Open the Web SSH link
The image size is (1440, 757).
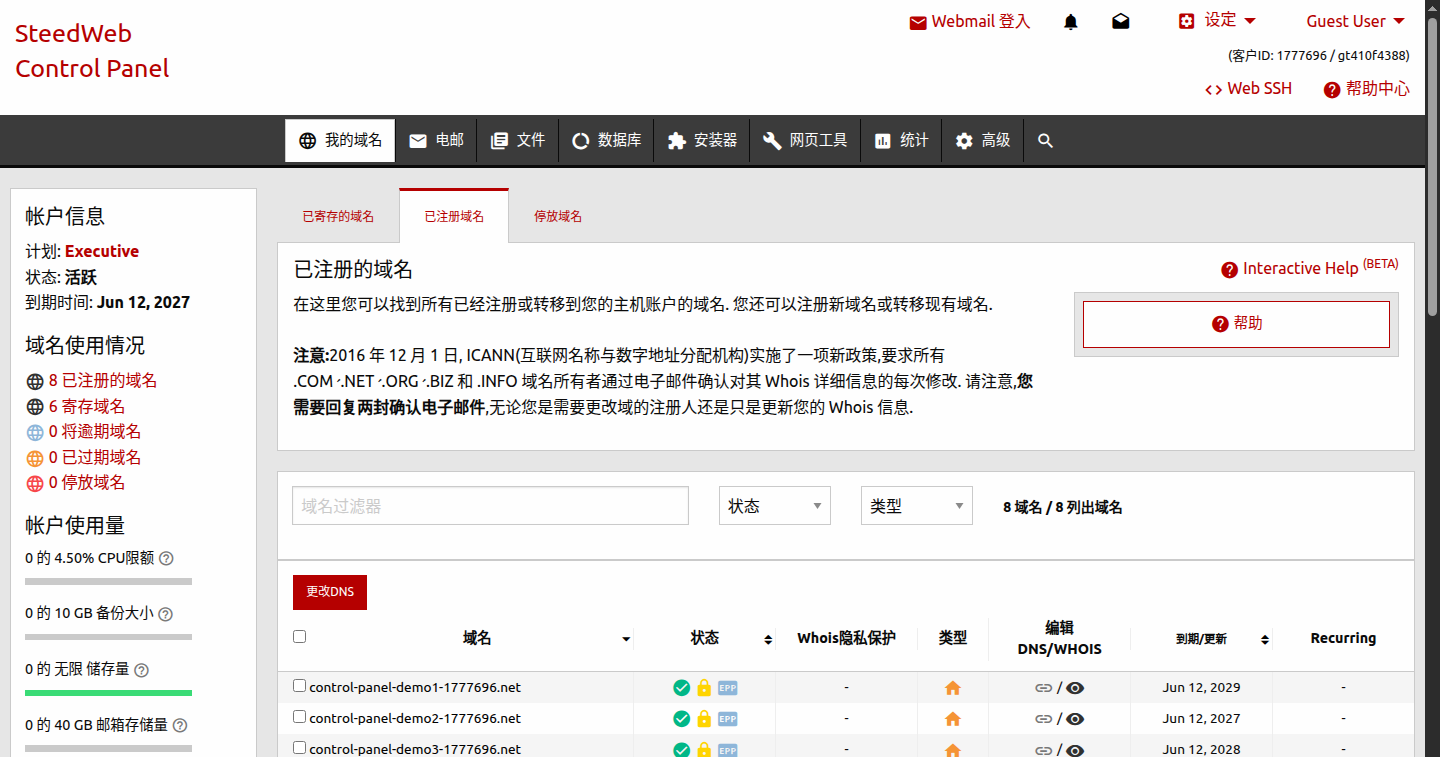click(1248, 88)
